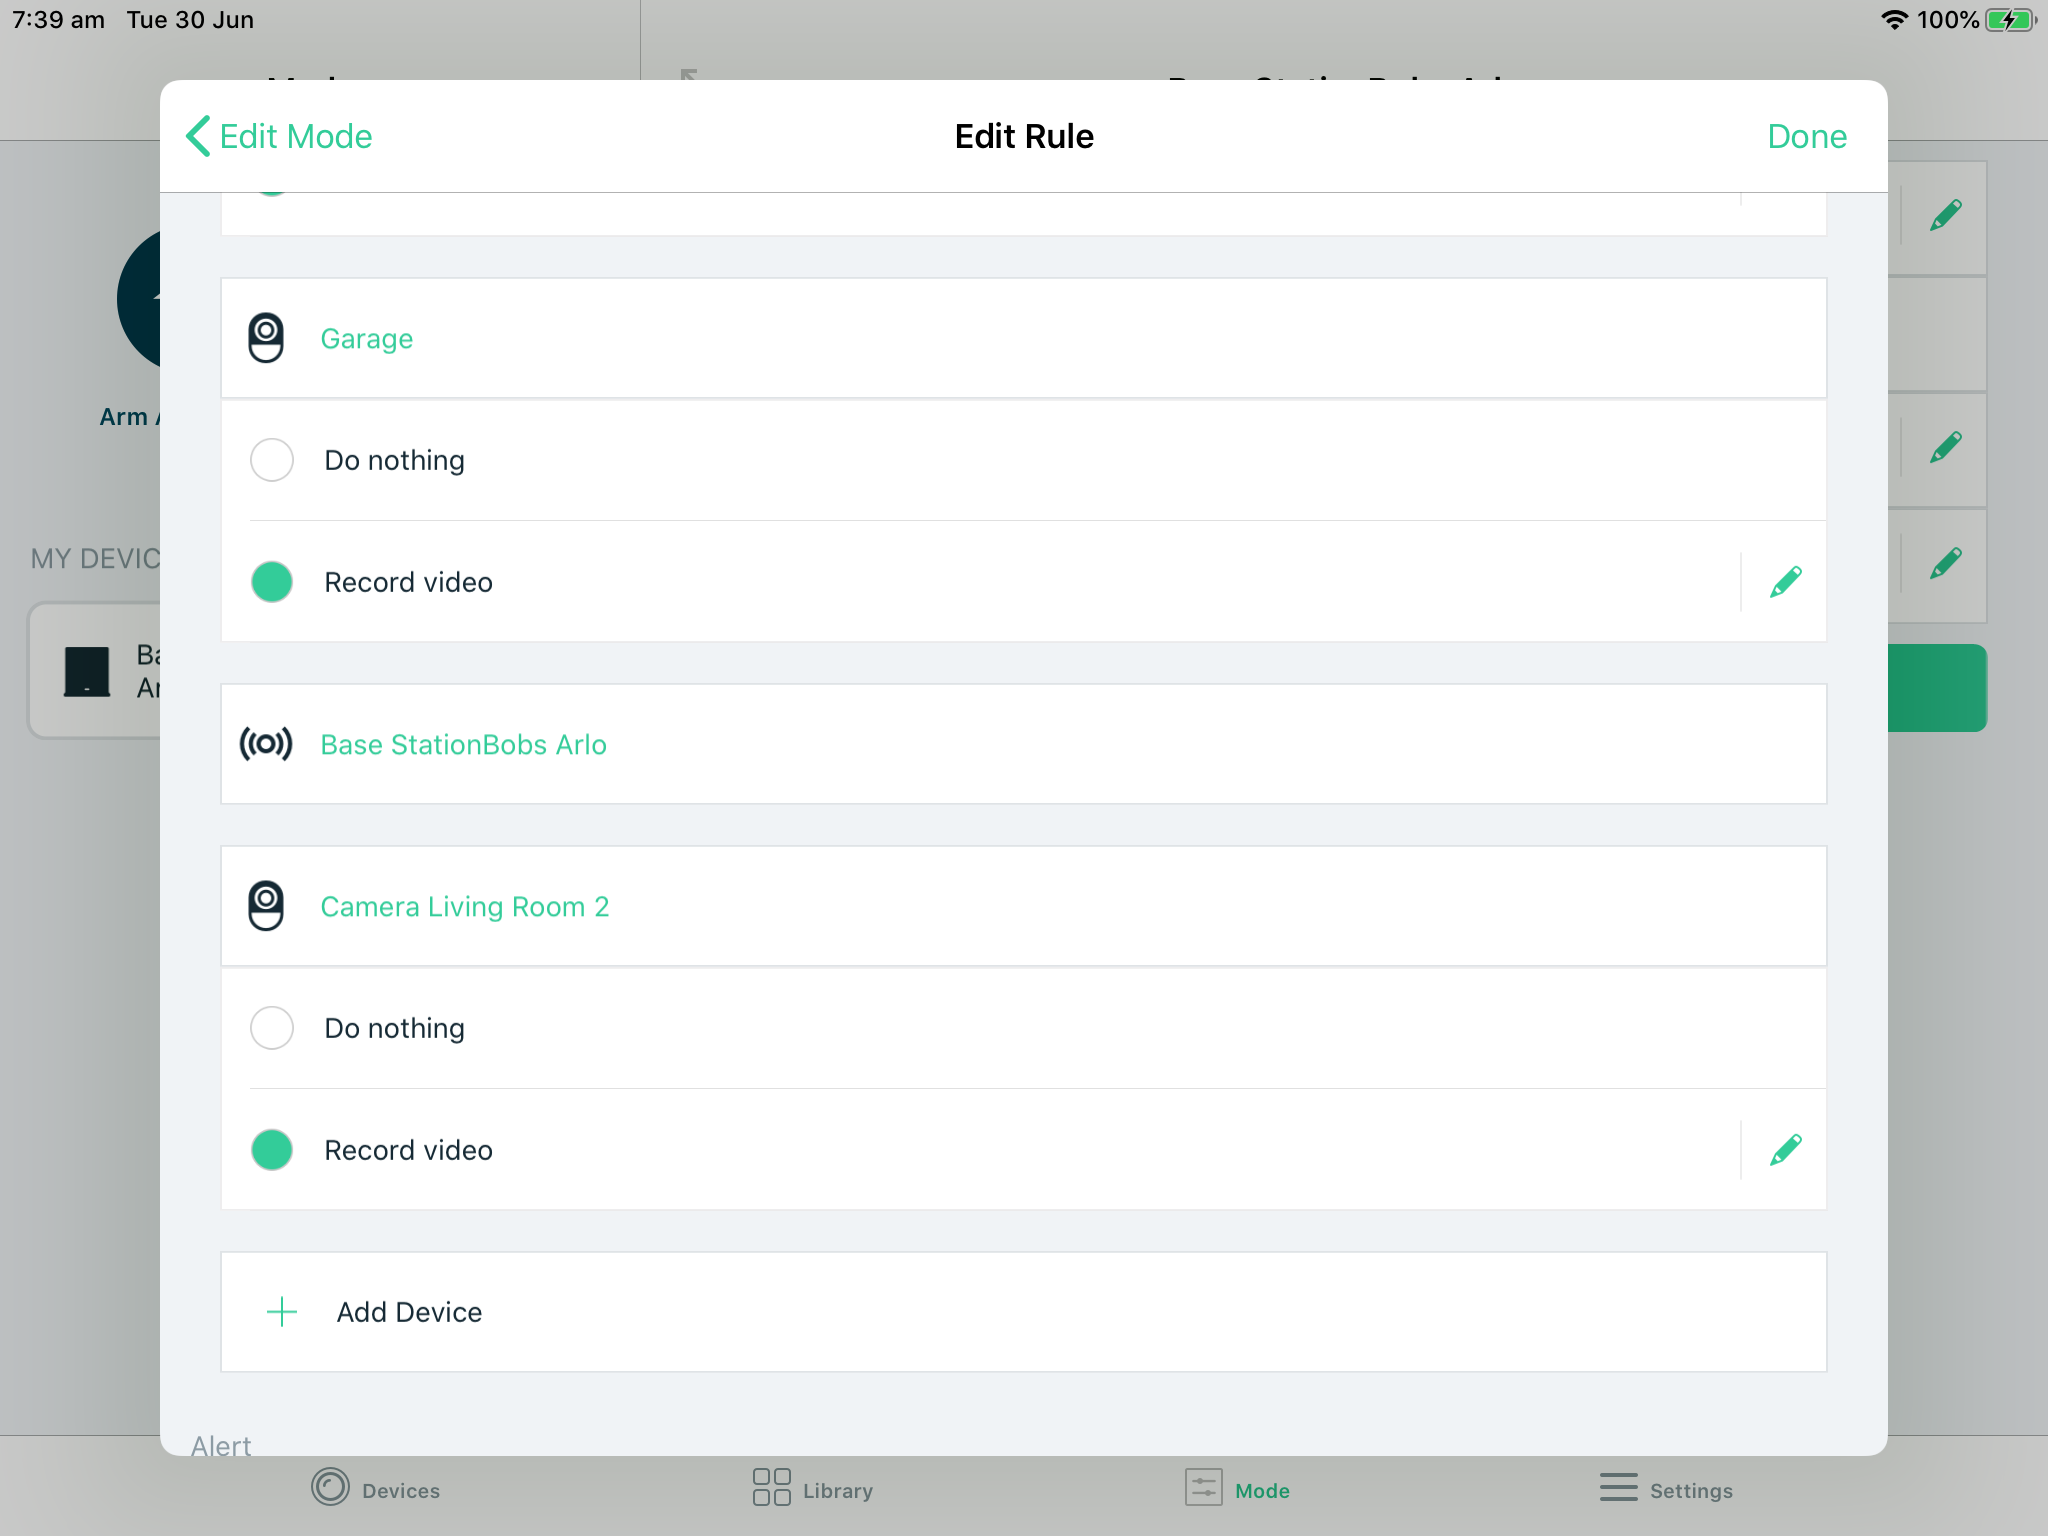Select Do nothing radio button for Garage
The width and height of the screenshot is (2048, 1536).
(271, 460)
